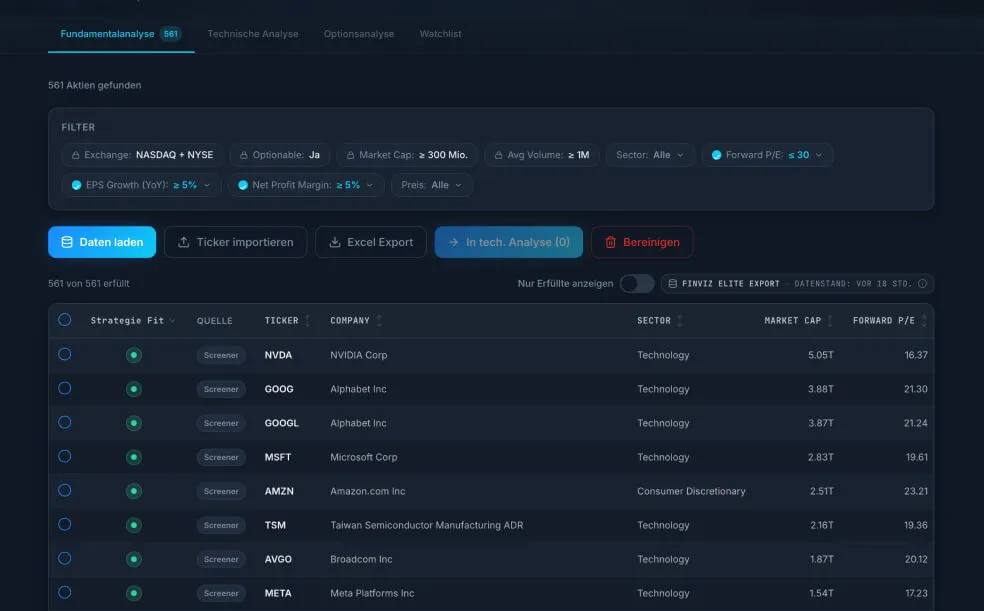Click Meta Platforms Inc company name

(x=372, y=593)
